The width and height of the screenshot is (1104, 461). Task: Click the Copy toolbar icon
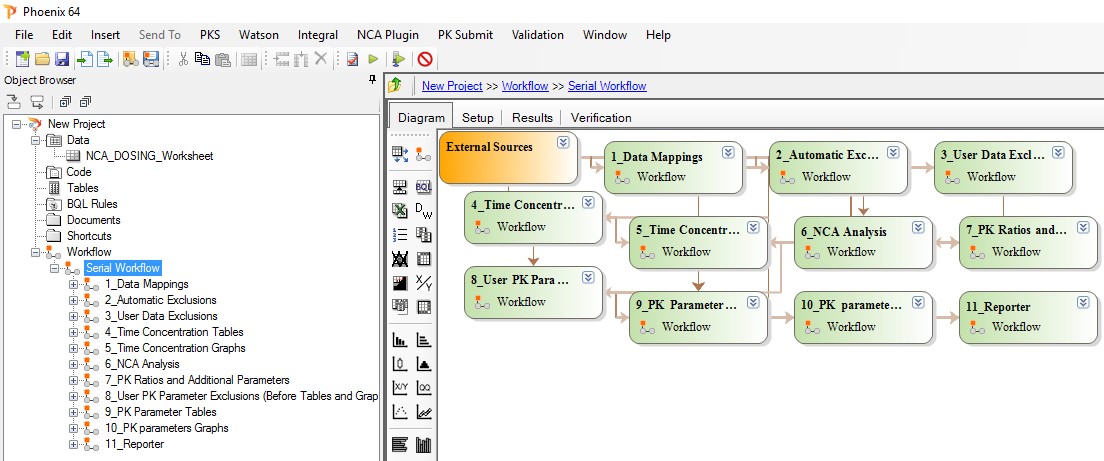(x=202, y=59)
